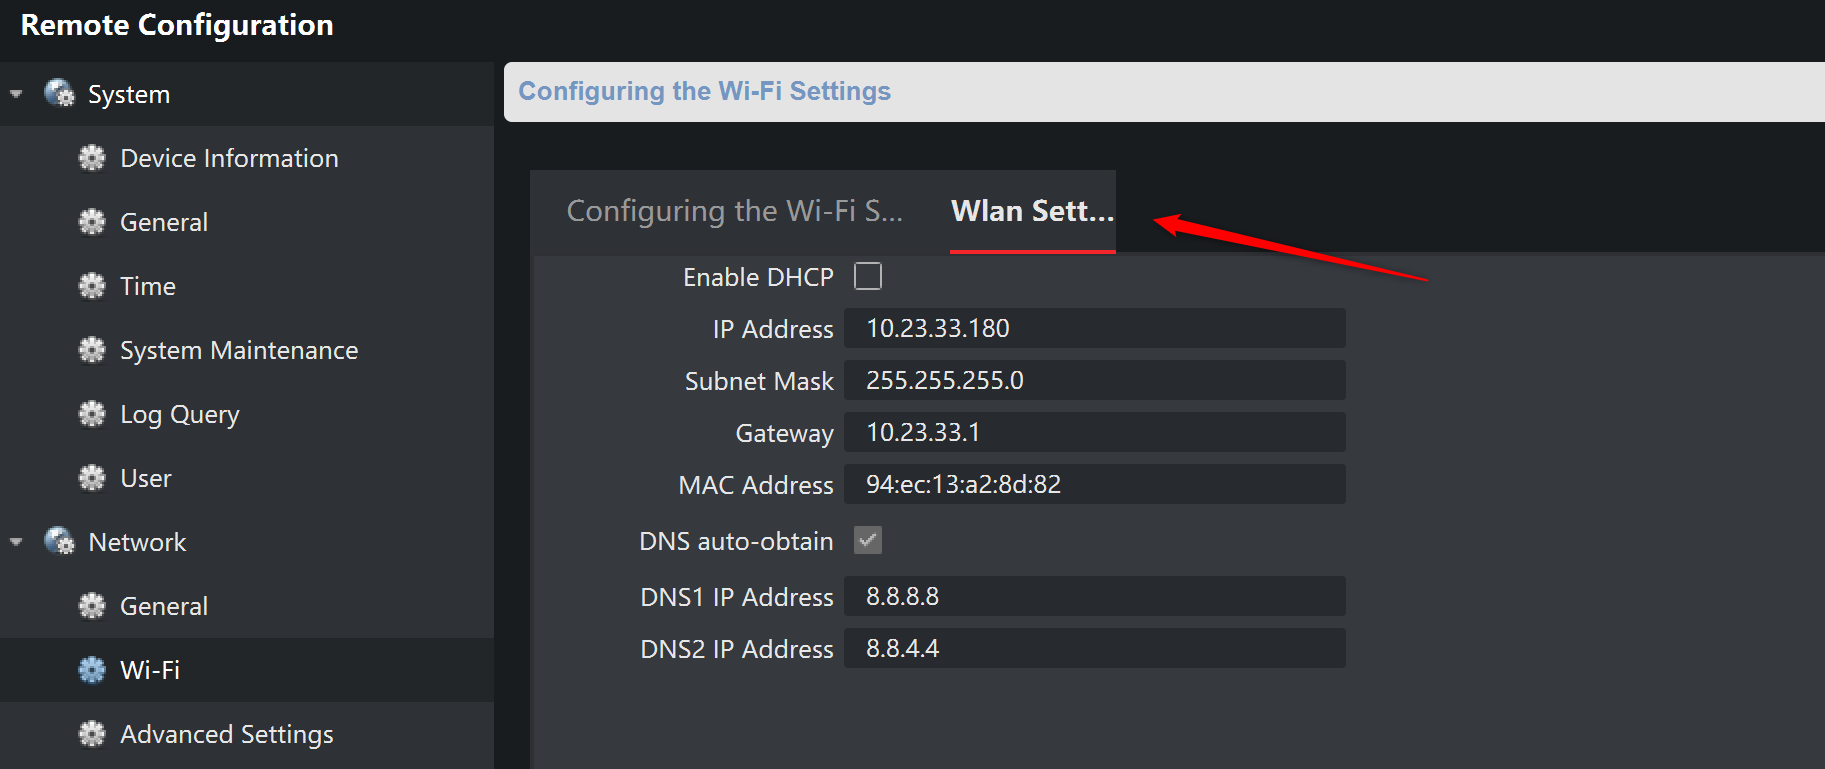The image size is (1825, 769).
Task: Click the Advanced Settings gear icon
Action: 92,734
